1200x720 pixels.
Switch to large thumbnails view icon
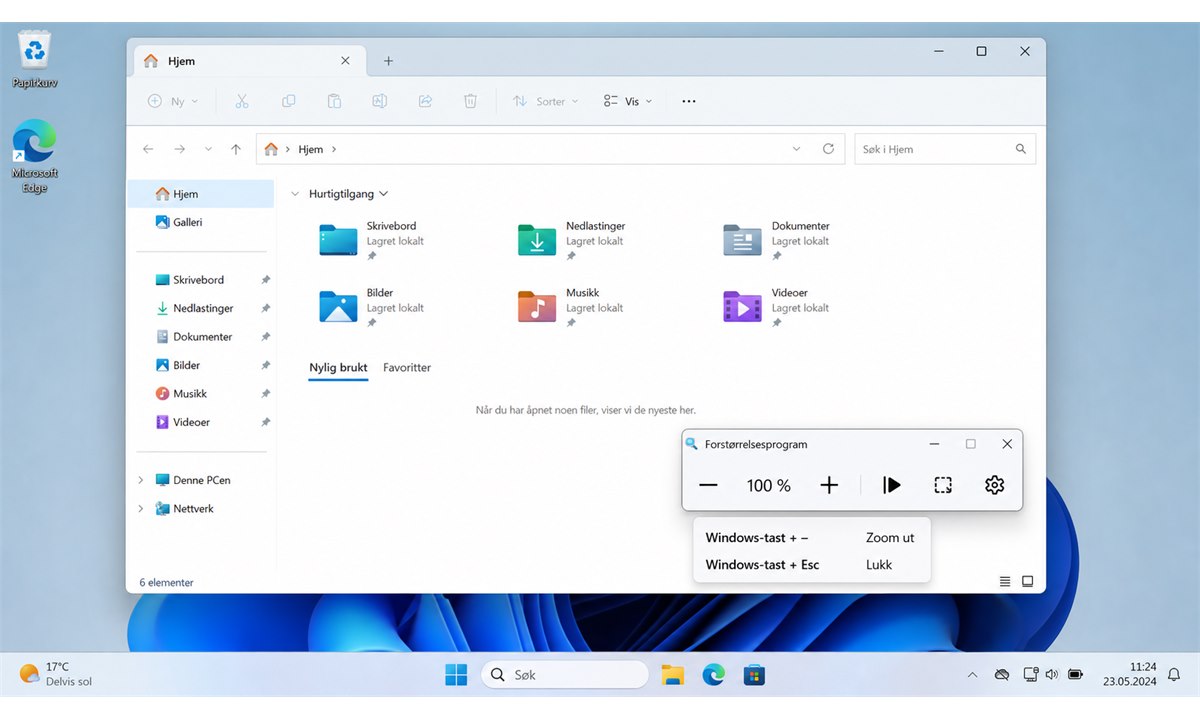1027,582
